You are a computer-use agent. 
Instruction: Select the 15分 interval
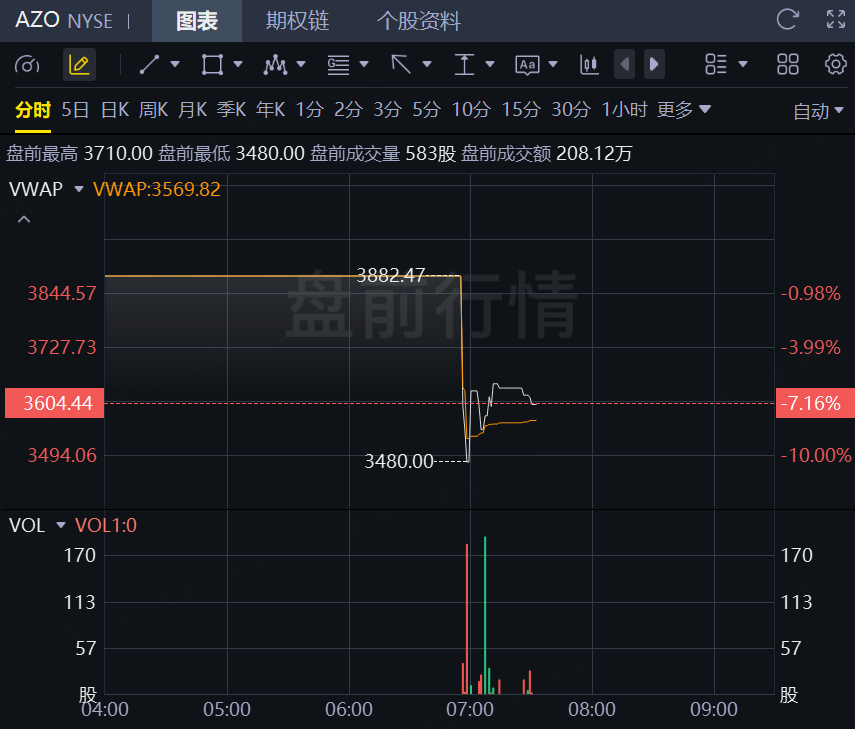(x=521, y=110)
